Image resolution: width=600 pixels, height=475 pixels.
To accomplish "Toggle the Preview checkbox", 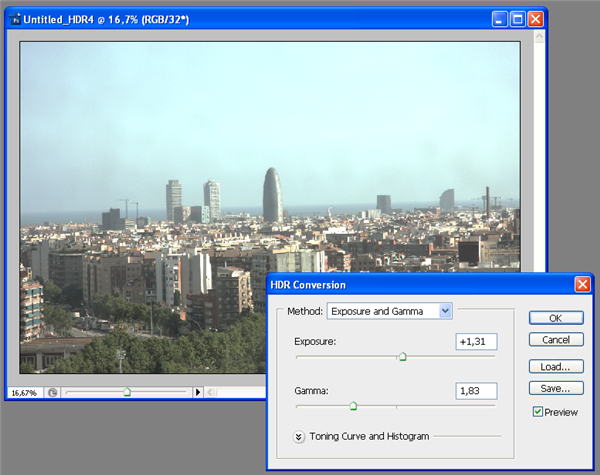I will click(538, 412).
